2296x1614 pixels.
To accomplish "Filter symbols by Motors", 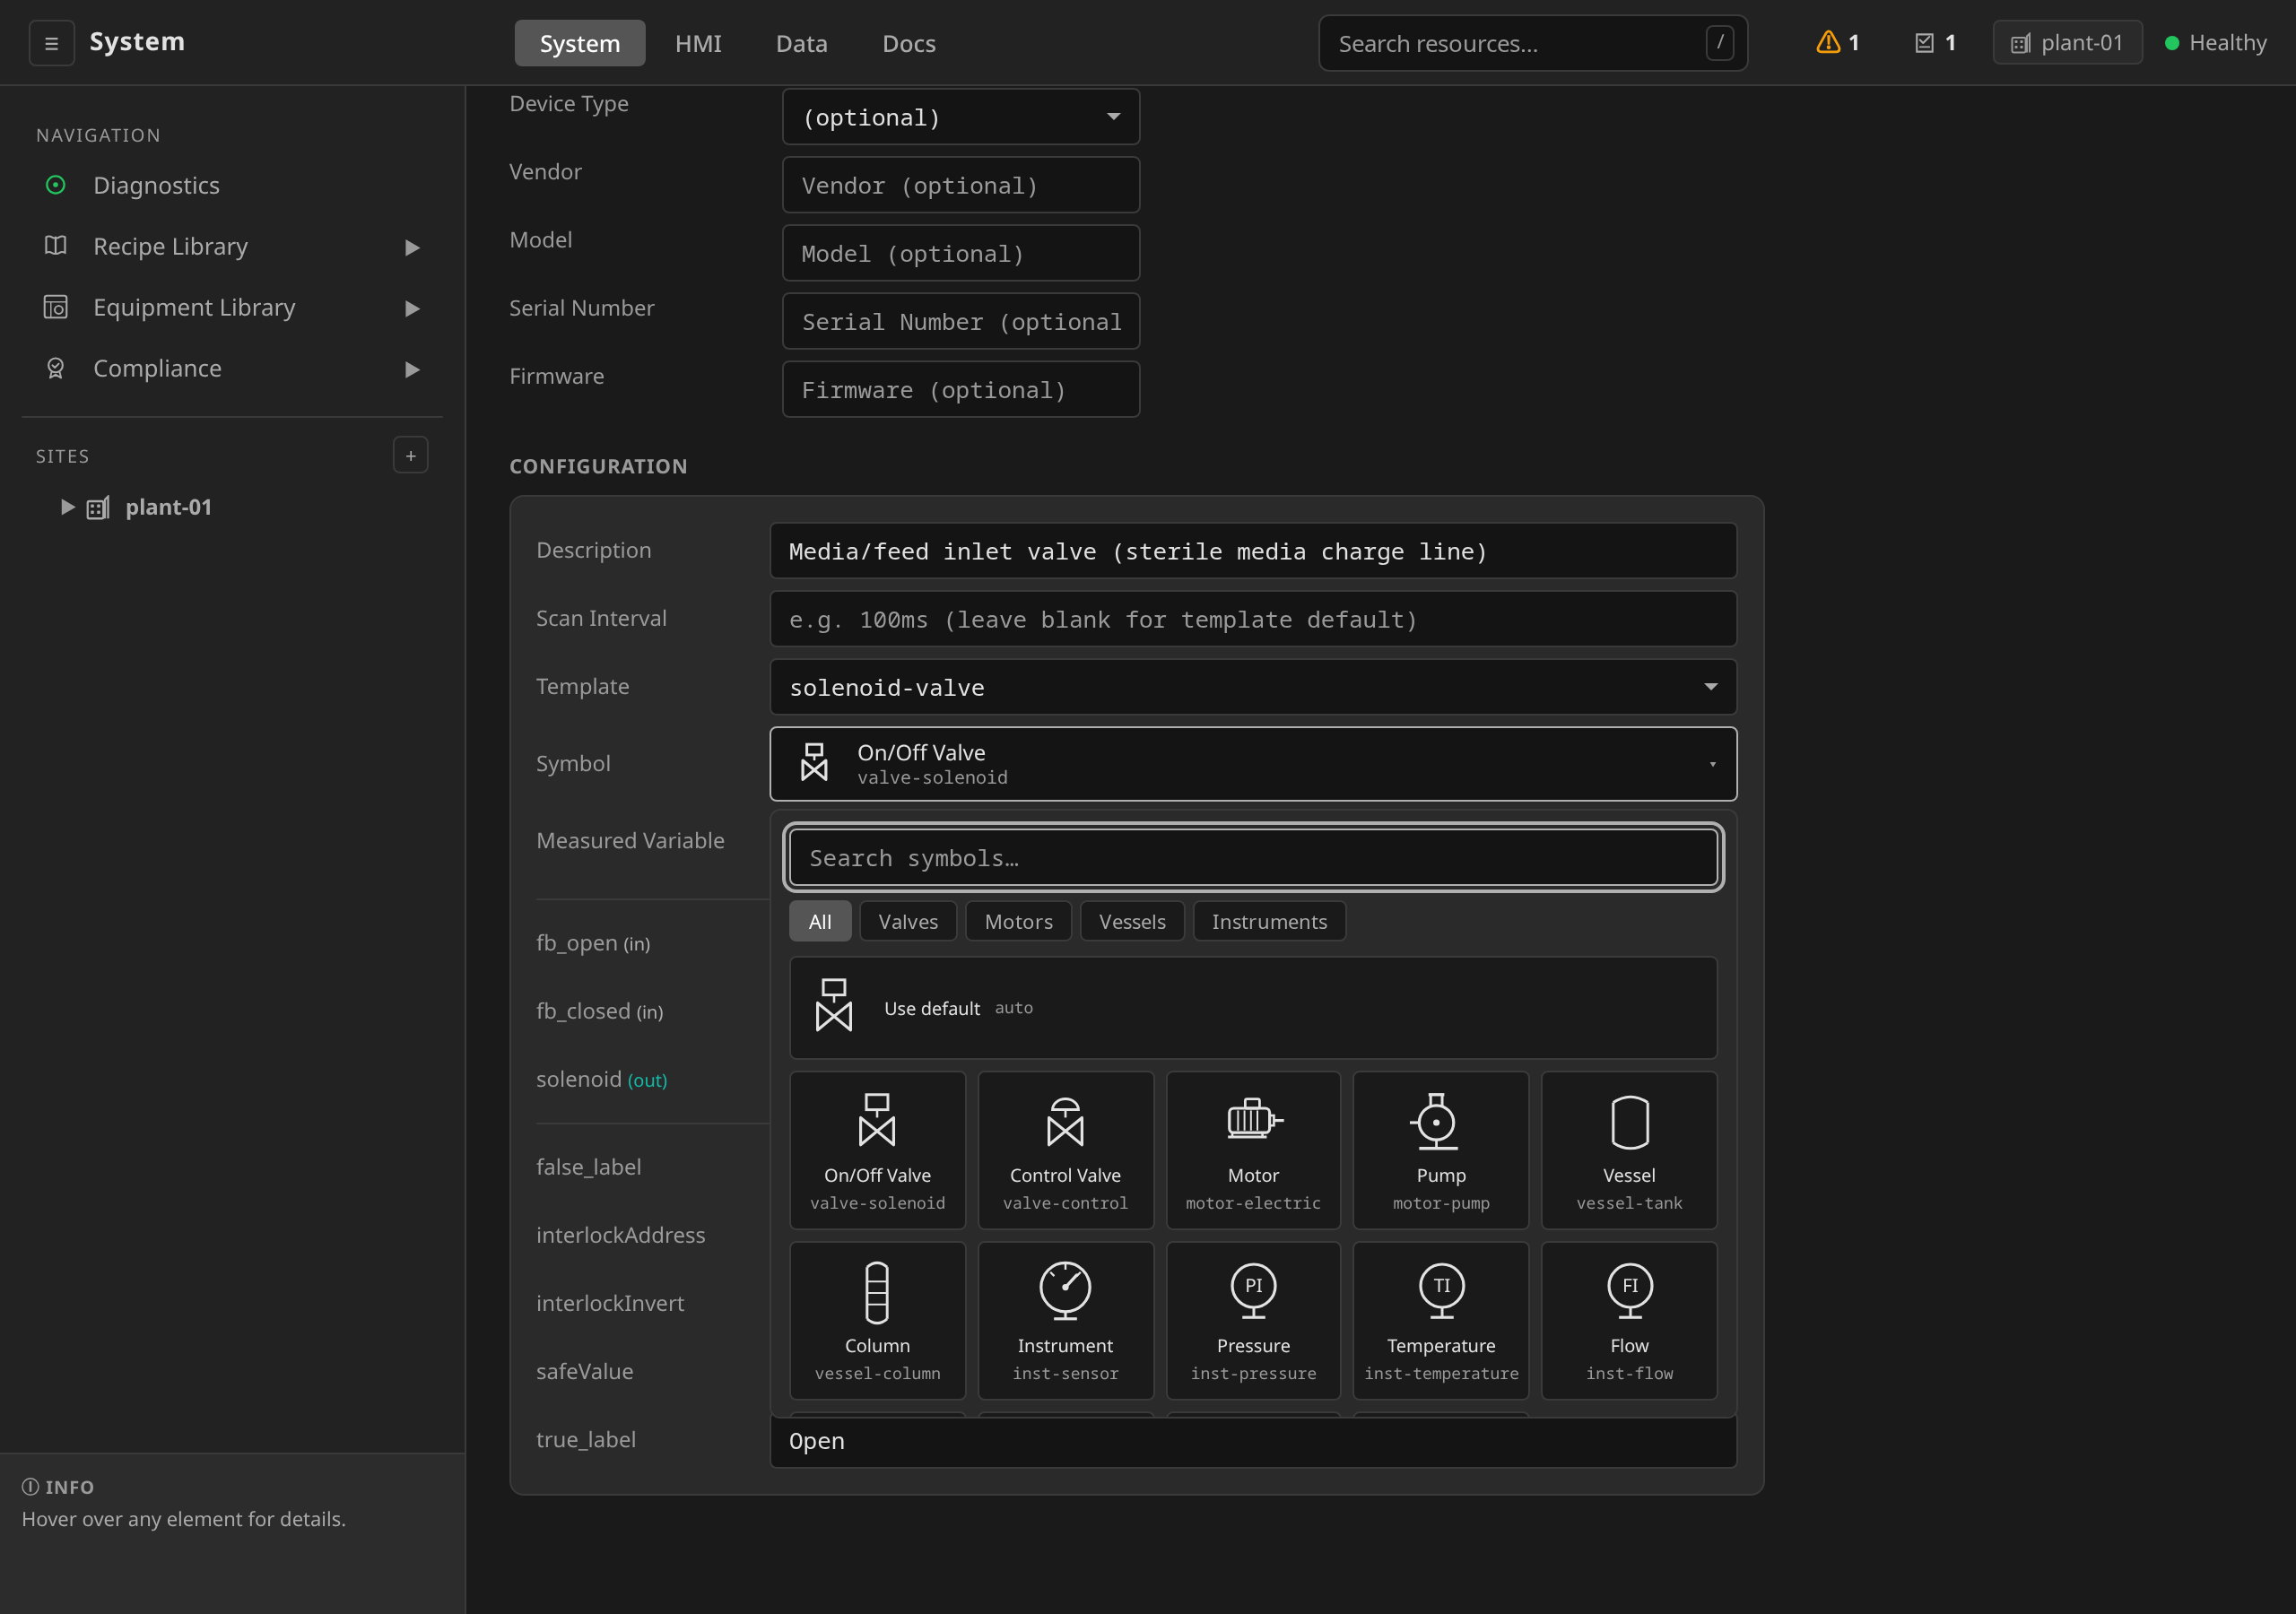I will [1018, 921].
